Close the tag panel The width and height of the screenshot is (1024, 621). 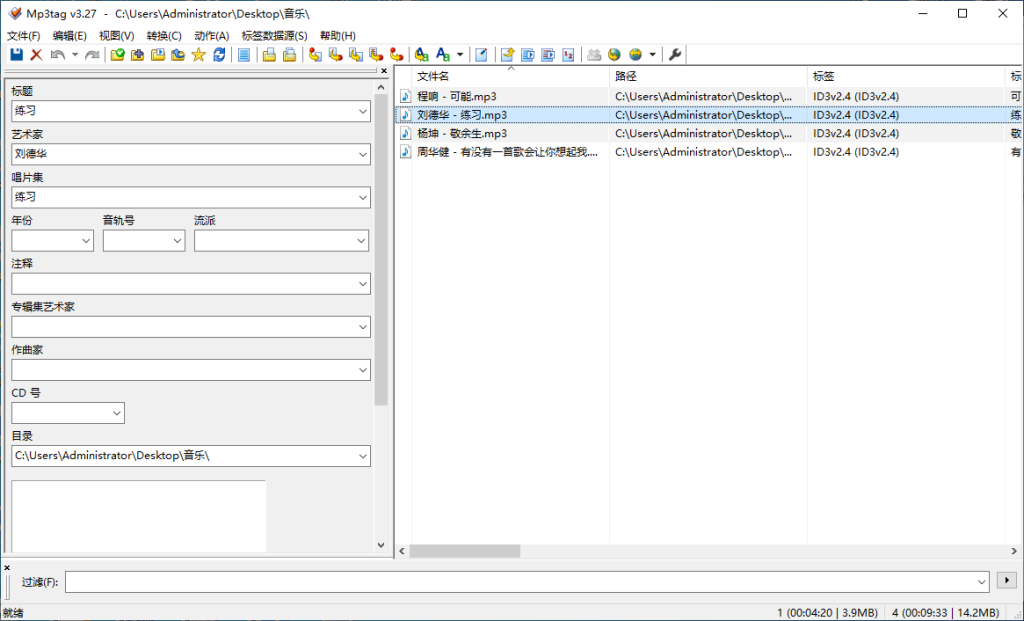pyautogui.click(x=384, y=71)
